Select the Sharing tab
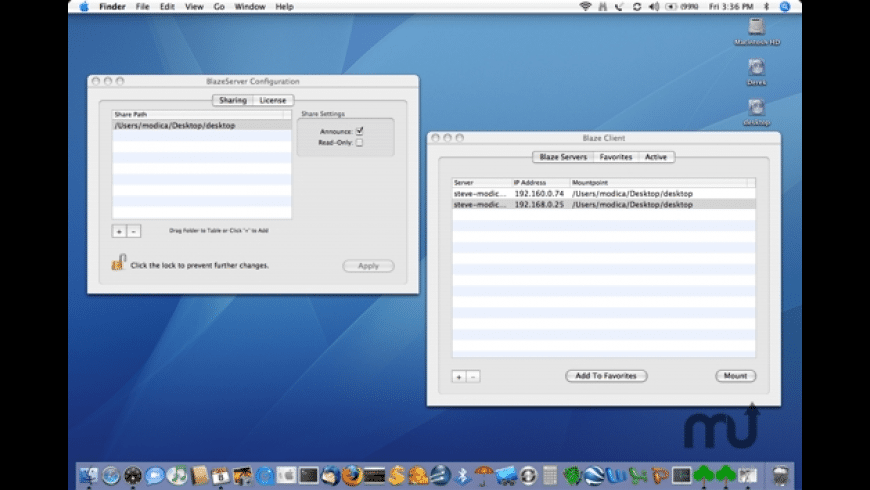Image resolution: width=870 pixels, height=490 pixels. point(232,100)
